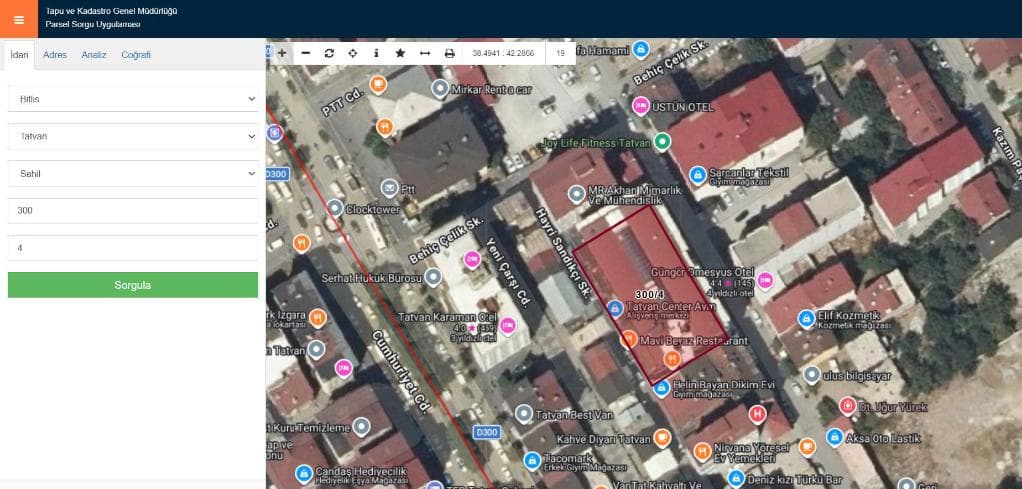Click the Aksa Oto Lastik marker
The width and height of the screenshot is (1022, 489).
pyautogui.click(x=834, y=437)
